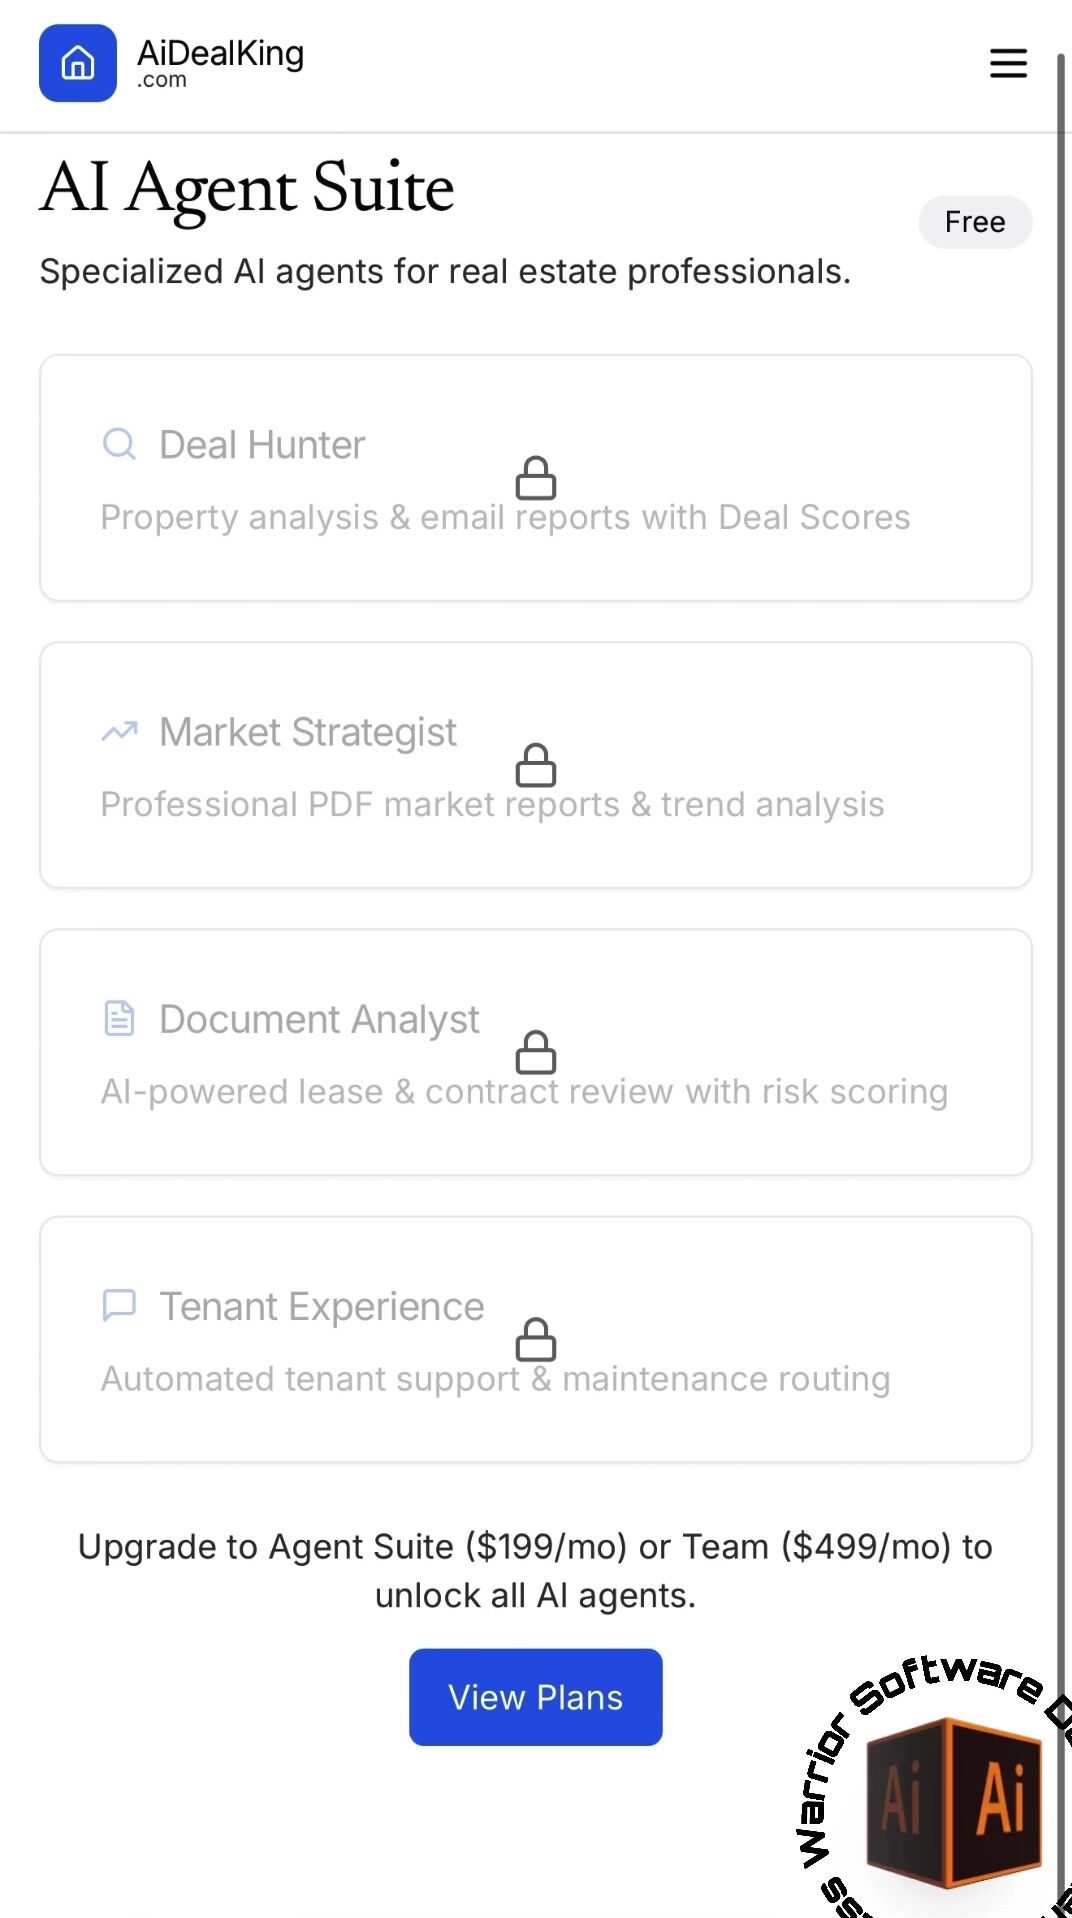This screenshot has height=1918, width=1072.
Task: Click the AiDealKing.com brand name
Action: [220, 62]
